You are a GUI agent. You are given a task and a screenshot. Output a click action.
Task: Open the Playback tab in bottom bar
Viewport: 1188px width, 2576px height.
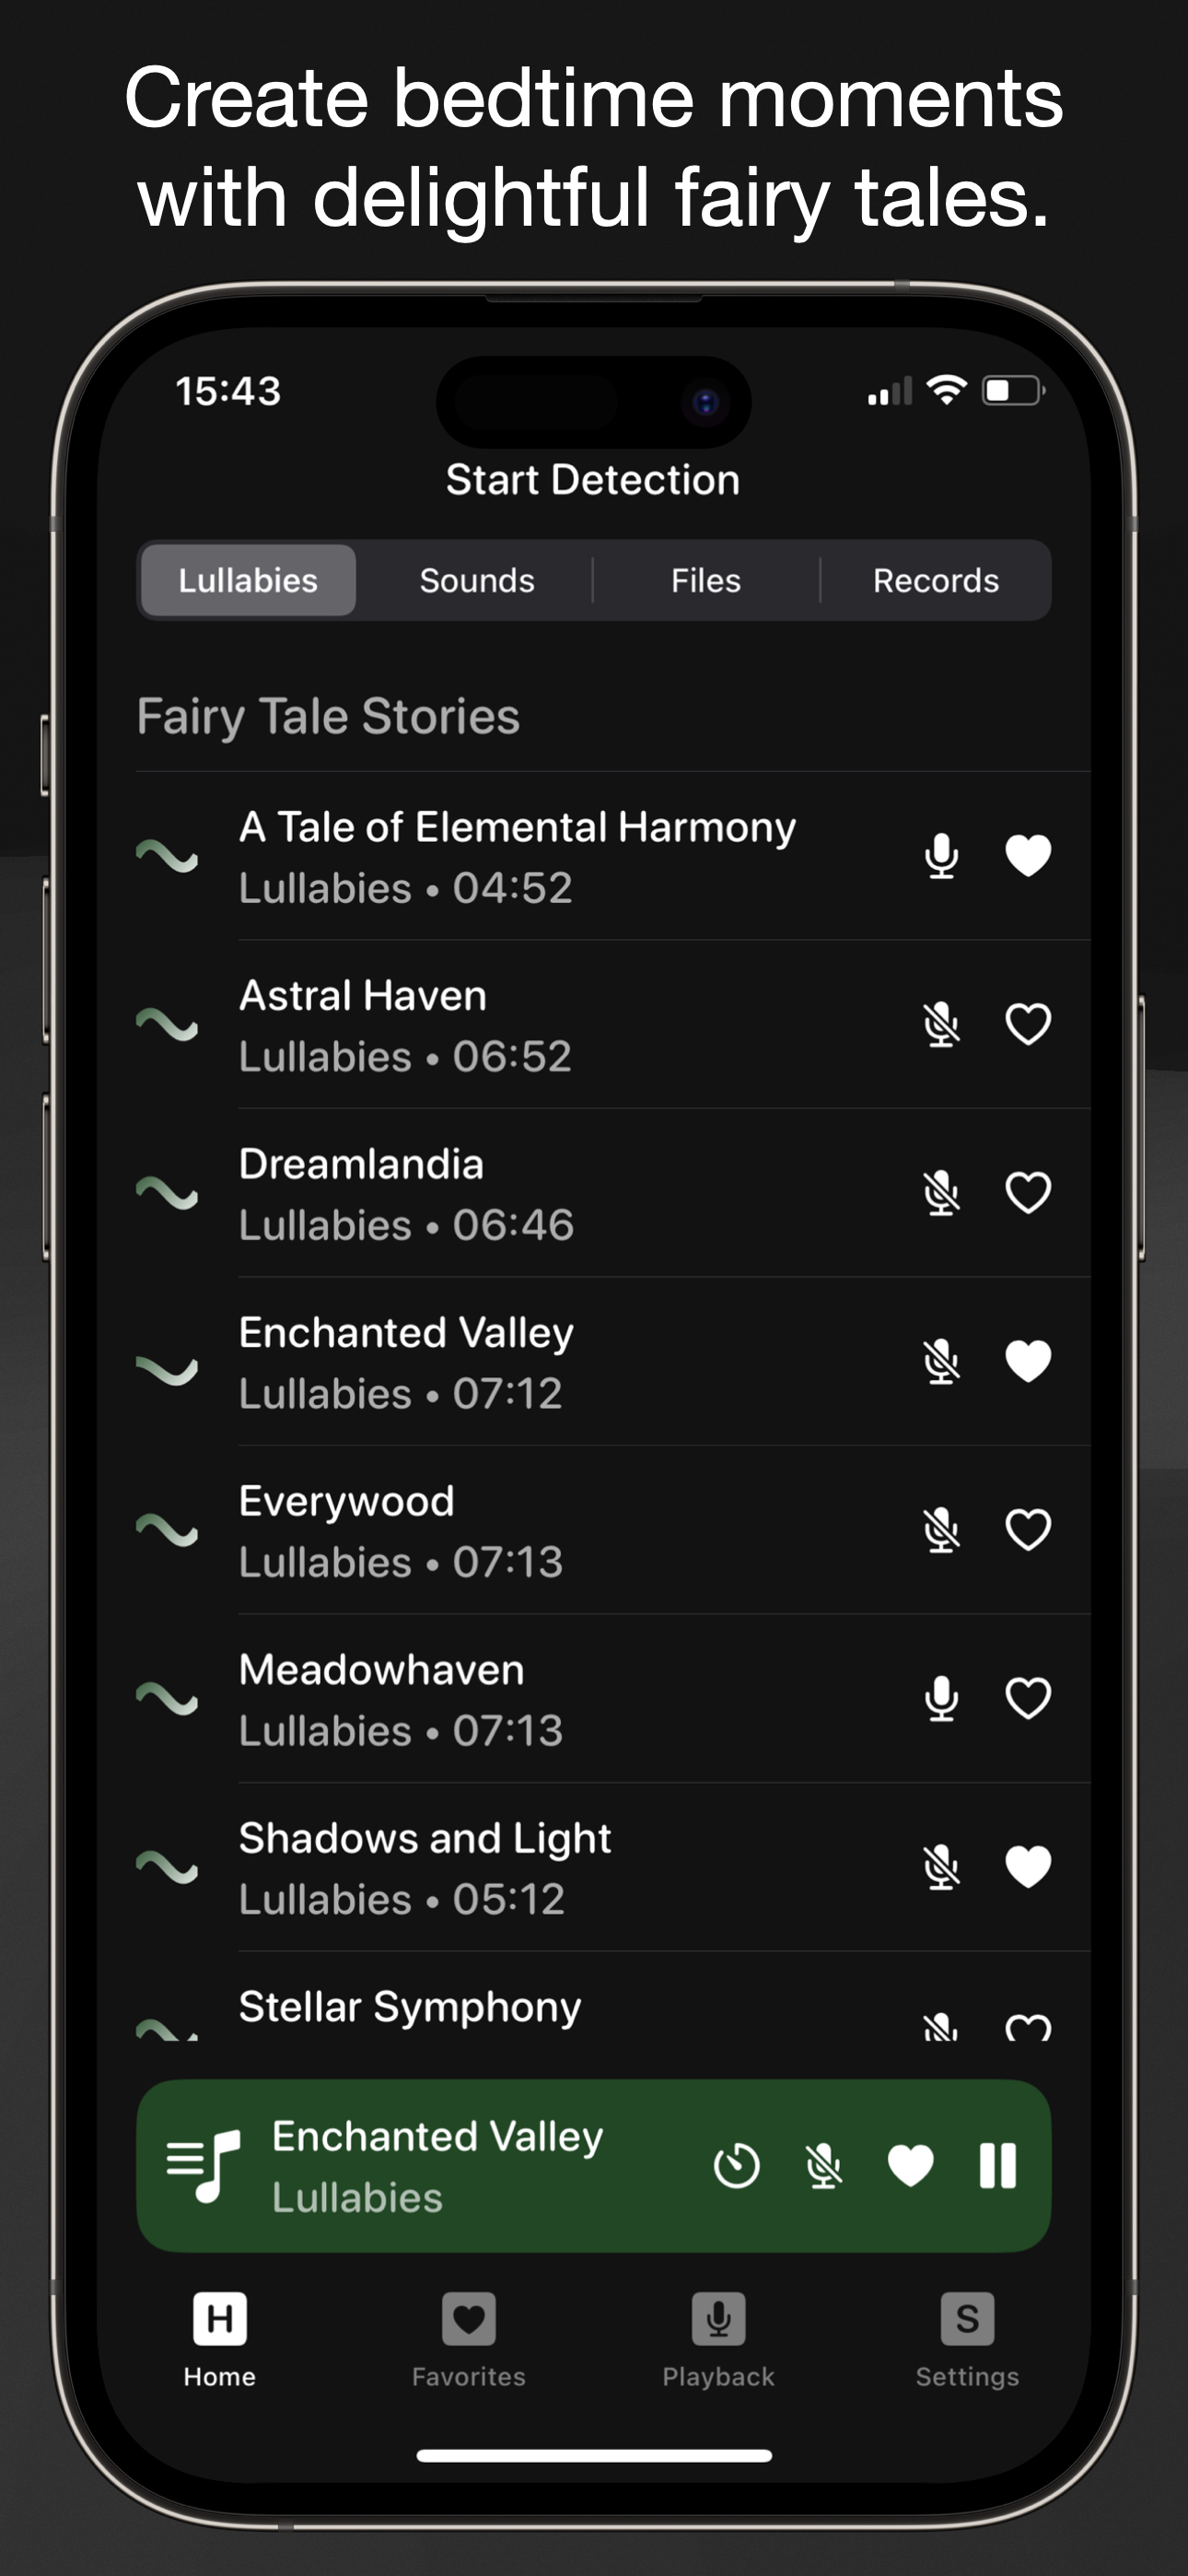(718, 2338)
